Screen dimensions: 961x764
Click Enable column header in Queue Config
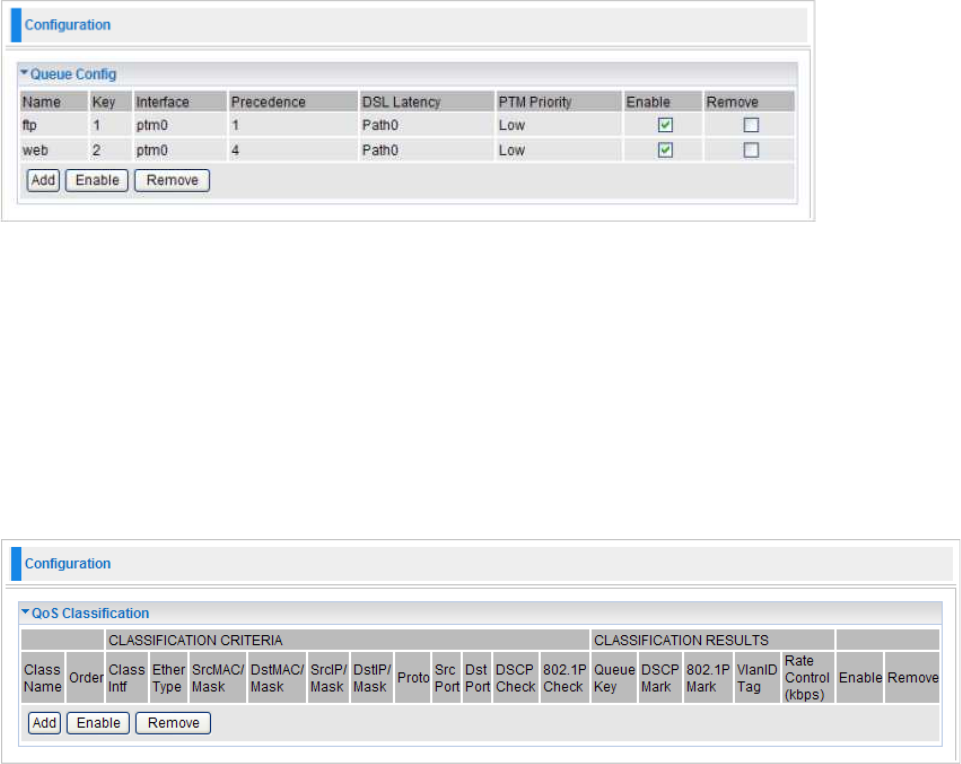click(x=663, y=102)
